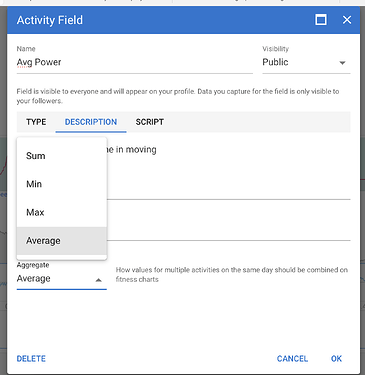
Task: Click the DELETE button
Action: (x=31, y=359)
